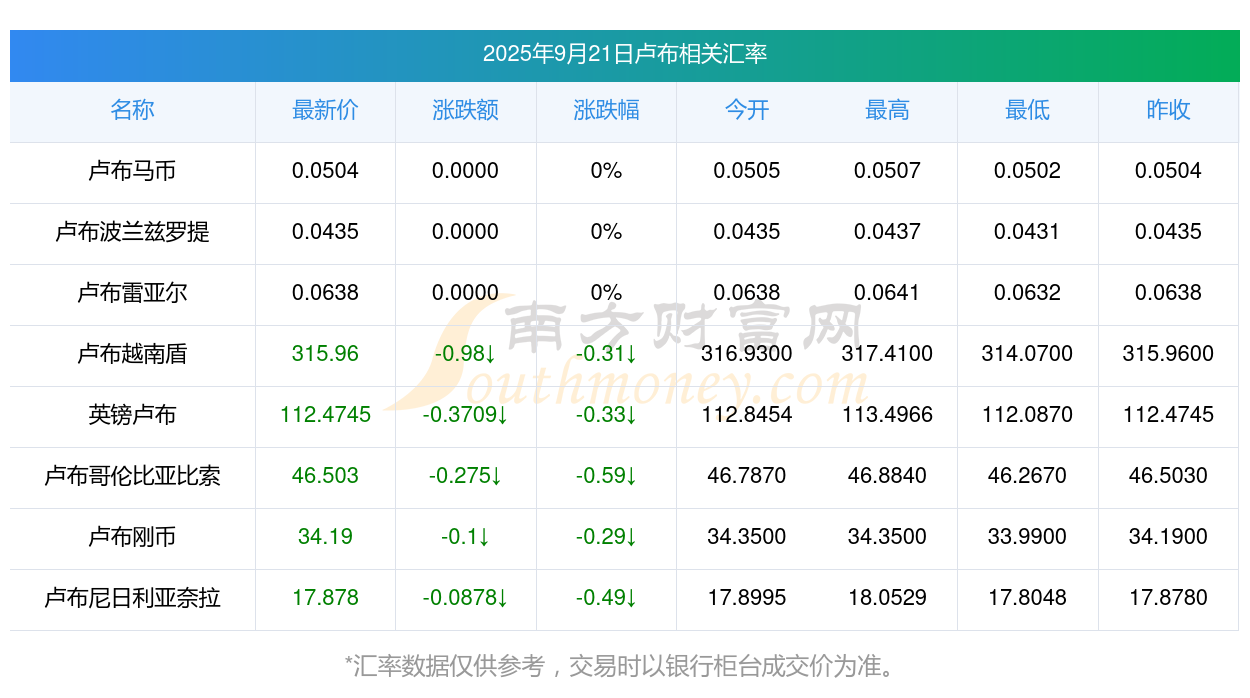Click low value 0.0502
The height and width of the screenshot is (698, 1250).
[x=1028, y=171]
